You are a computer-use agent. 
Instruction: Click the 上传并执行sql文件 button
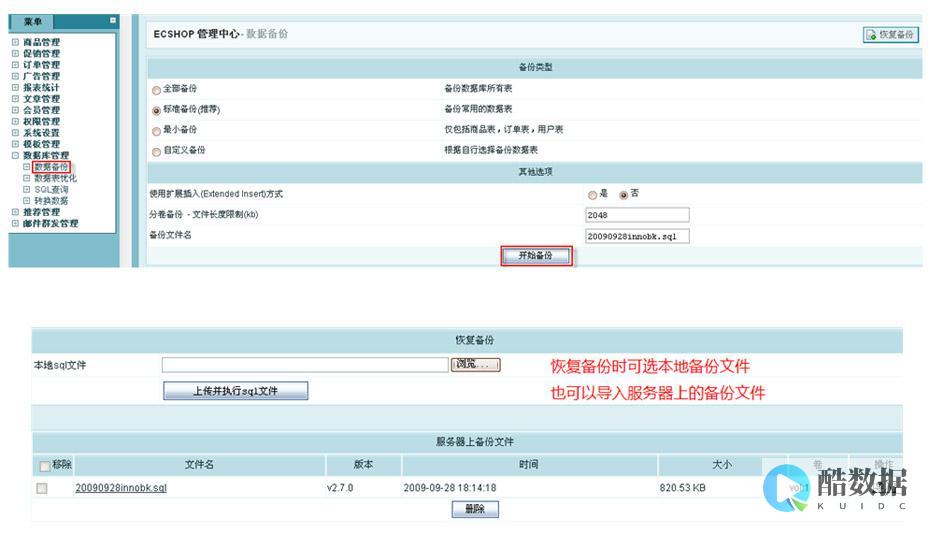(x=235, y=390)
